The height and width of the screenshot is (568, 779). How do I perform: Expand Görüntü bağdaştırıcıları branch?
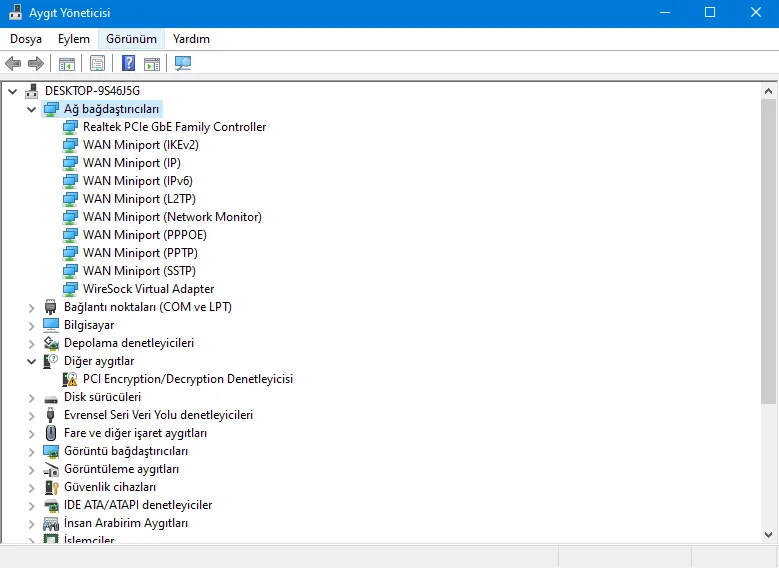(31, 452)
